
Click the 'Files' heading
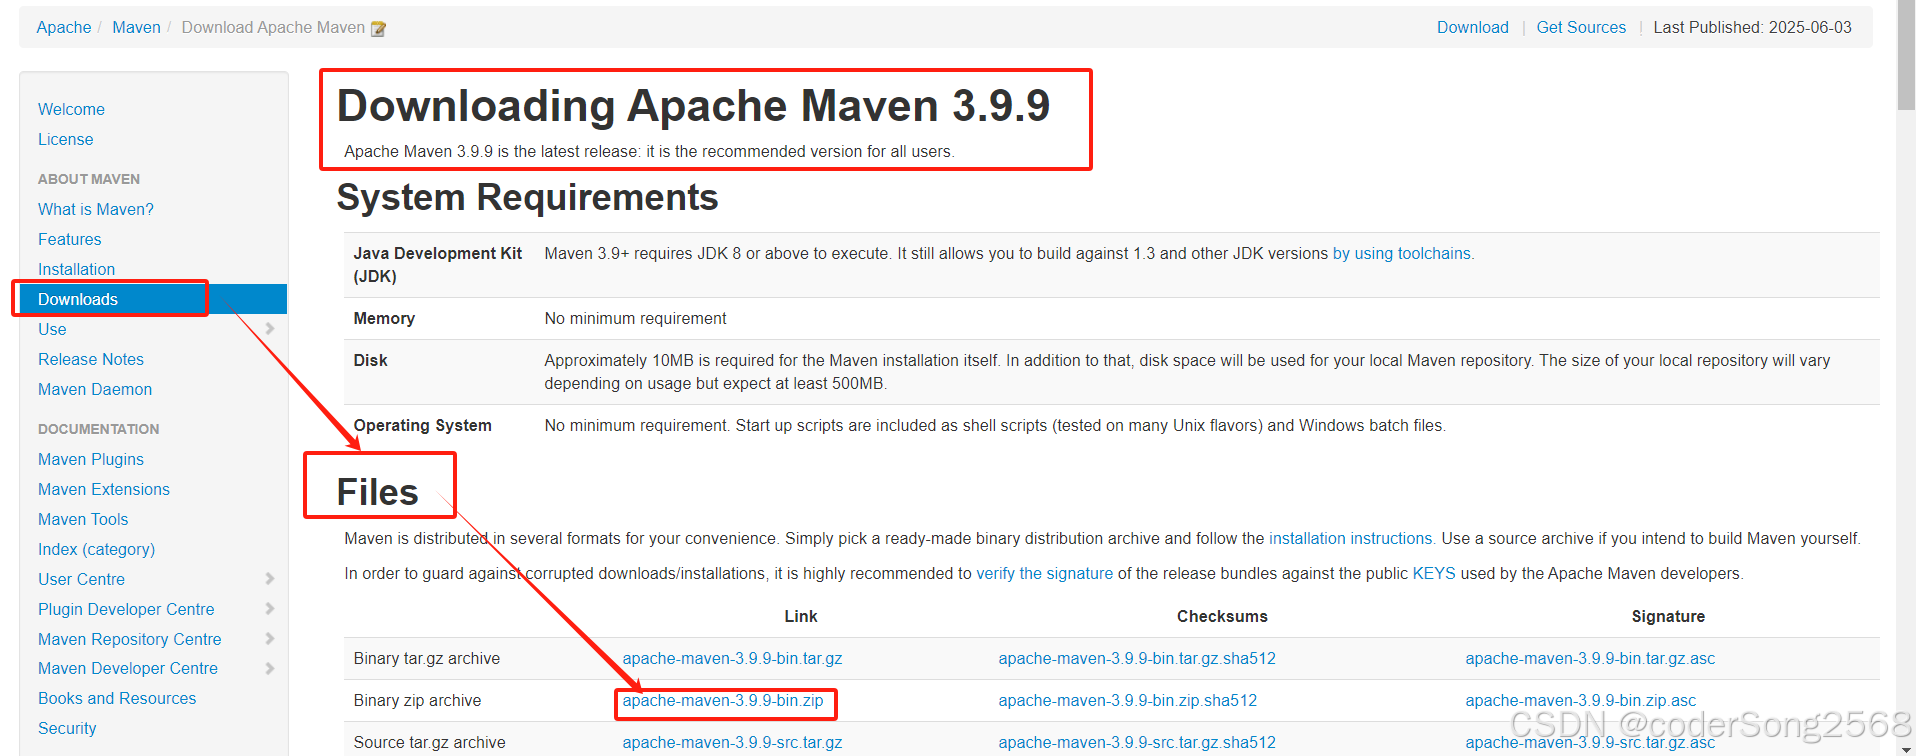(377, 492)
